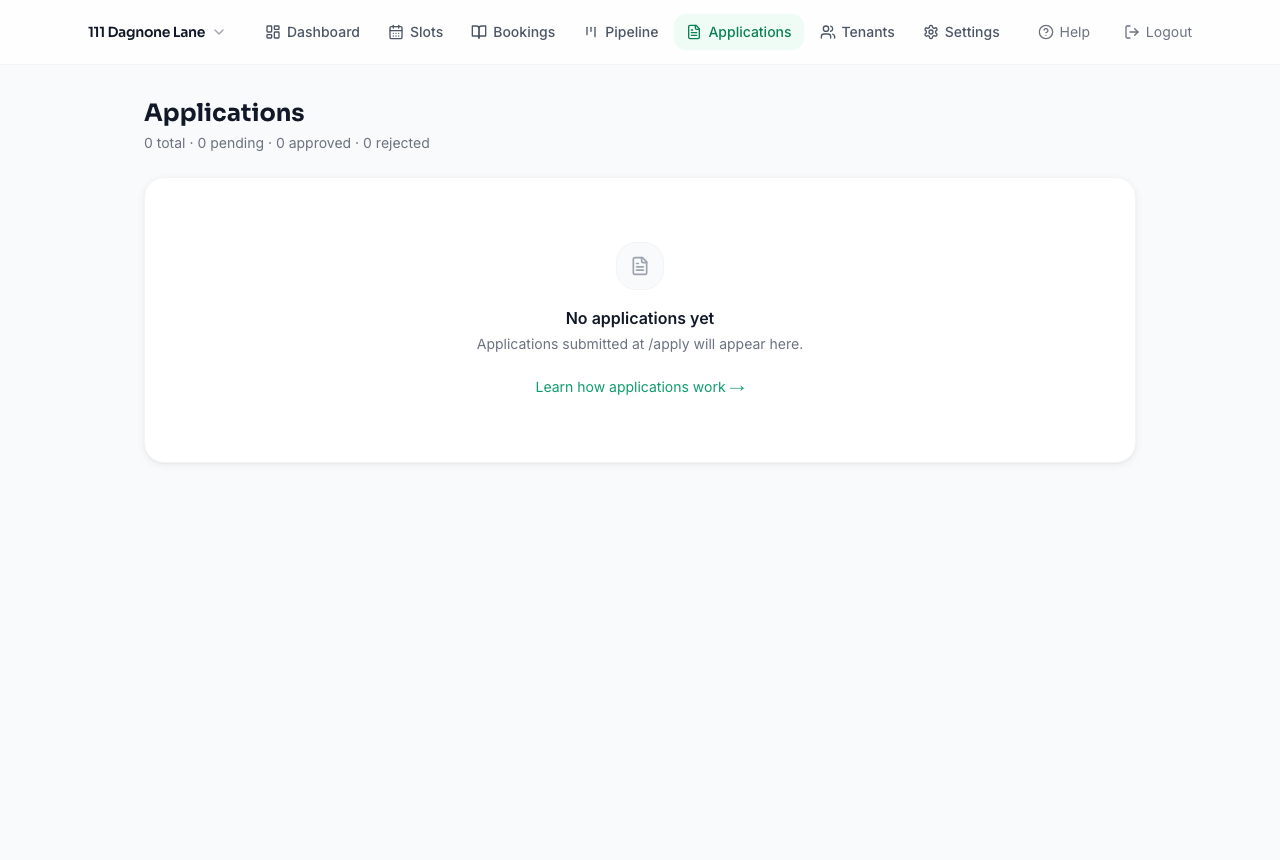Click the Settings gear icon
This screenshot has height=860, width=1280.
point(931,32)
